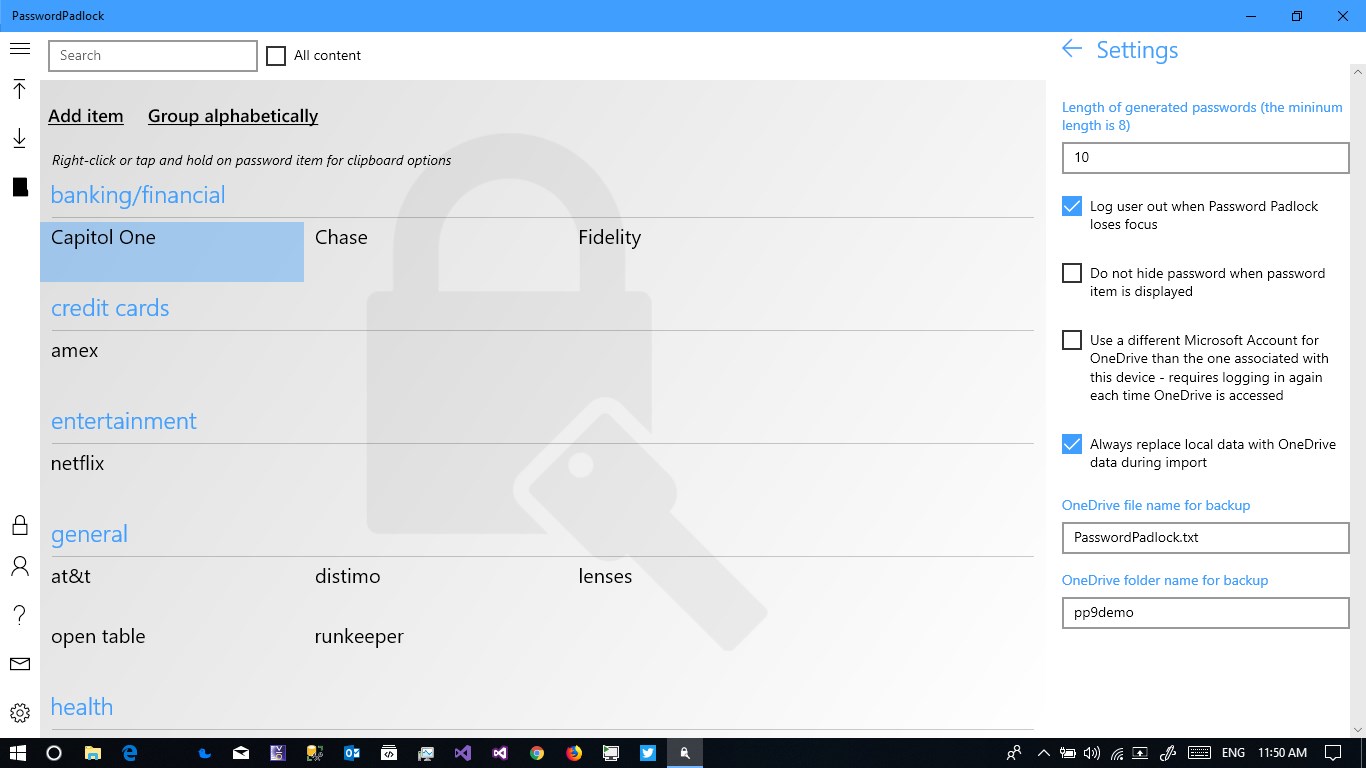Select the black square icon in the sidebar
Screen dimensions: 1366x768
[19, 186]
